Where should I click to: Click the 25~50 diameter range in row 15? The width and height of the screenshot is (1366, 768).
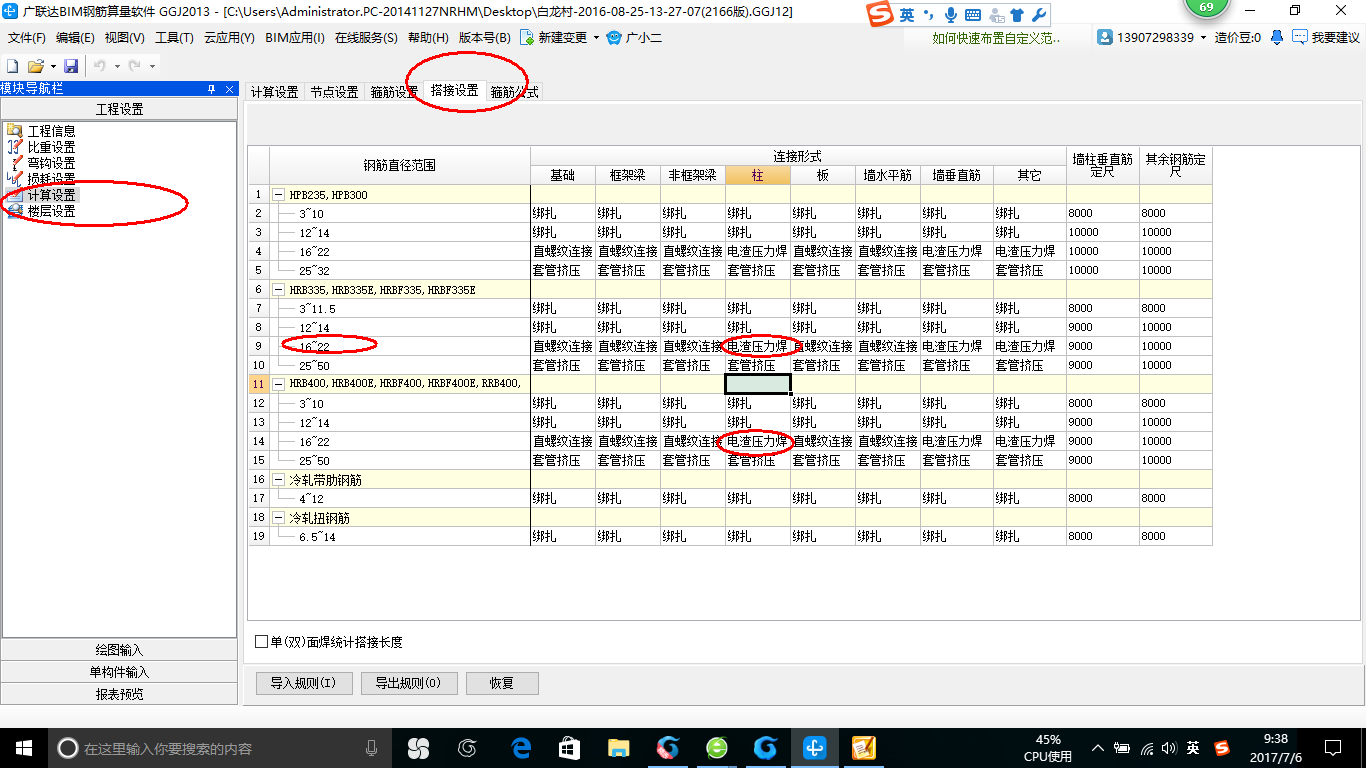point(315,460)
